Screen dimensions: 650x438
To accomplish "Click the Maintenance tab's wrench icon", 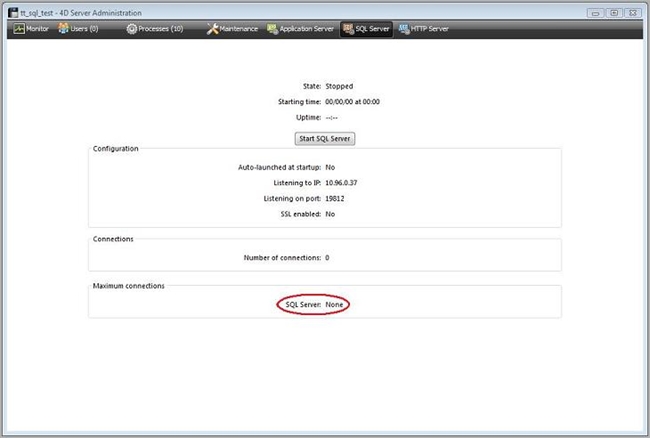I will pyautogui.click(x=212, y=29).
